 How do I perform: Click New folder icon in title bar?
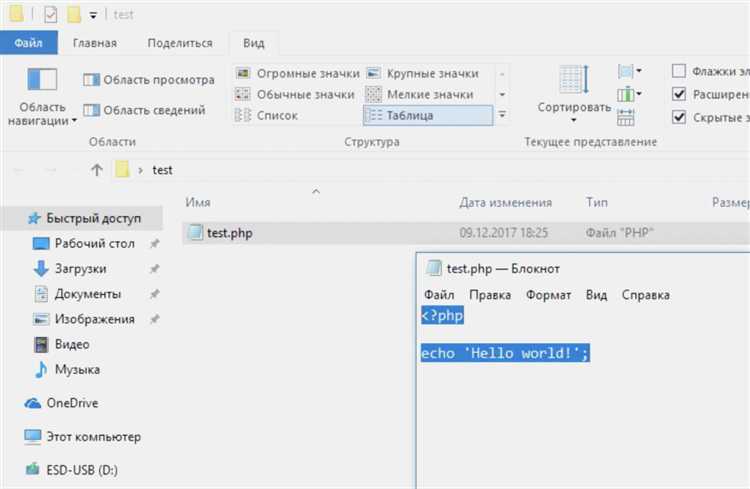coord(74,14)
